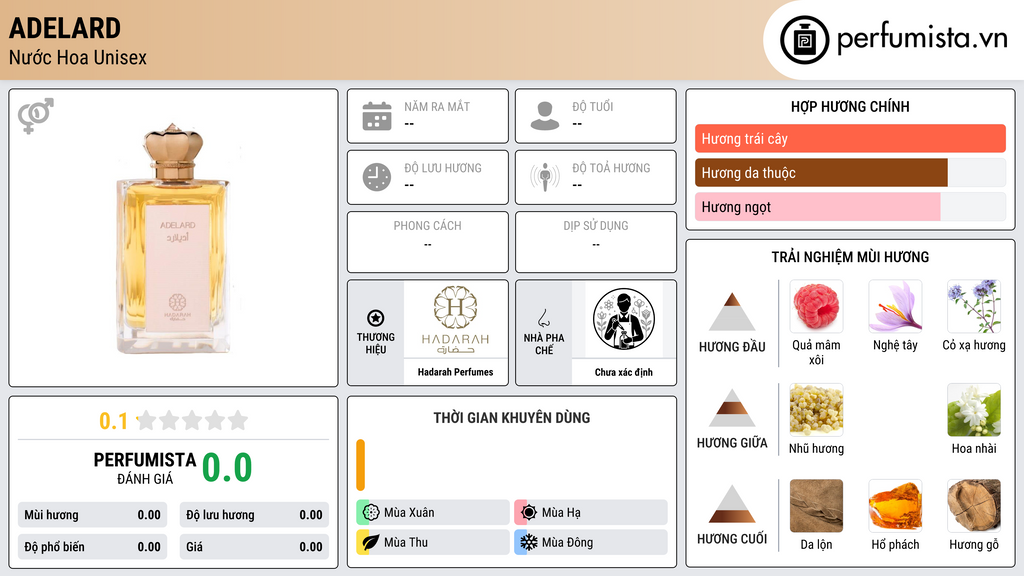Click the Adelard perfume bottle image
This screenshot has width=1024, height=576.
click(x=173, y=239)
